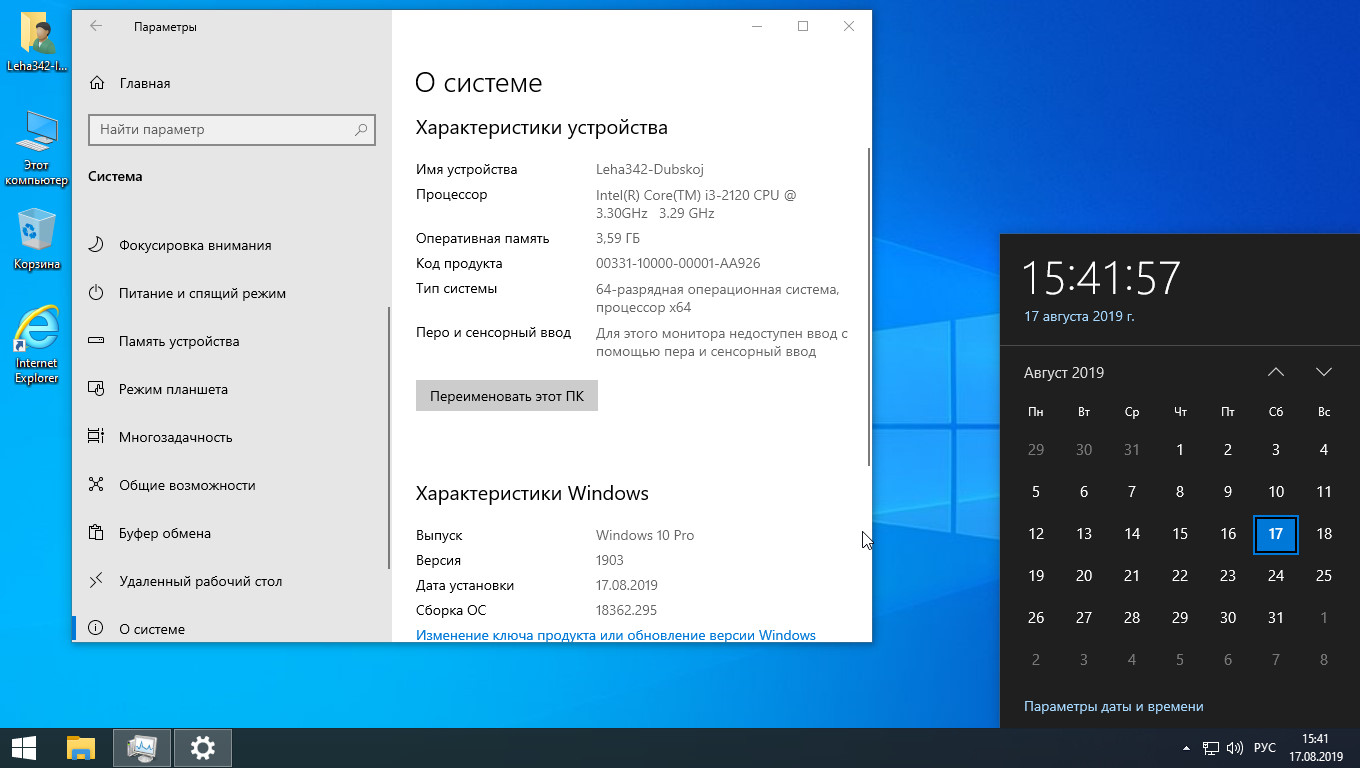Image resolution: width=1360 pixels, height=768 pixels.
Task: Go to previous month in calendar
Action: pos(1276,372)
